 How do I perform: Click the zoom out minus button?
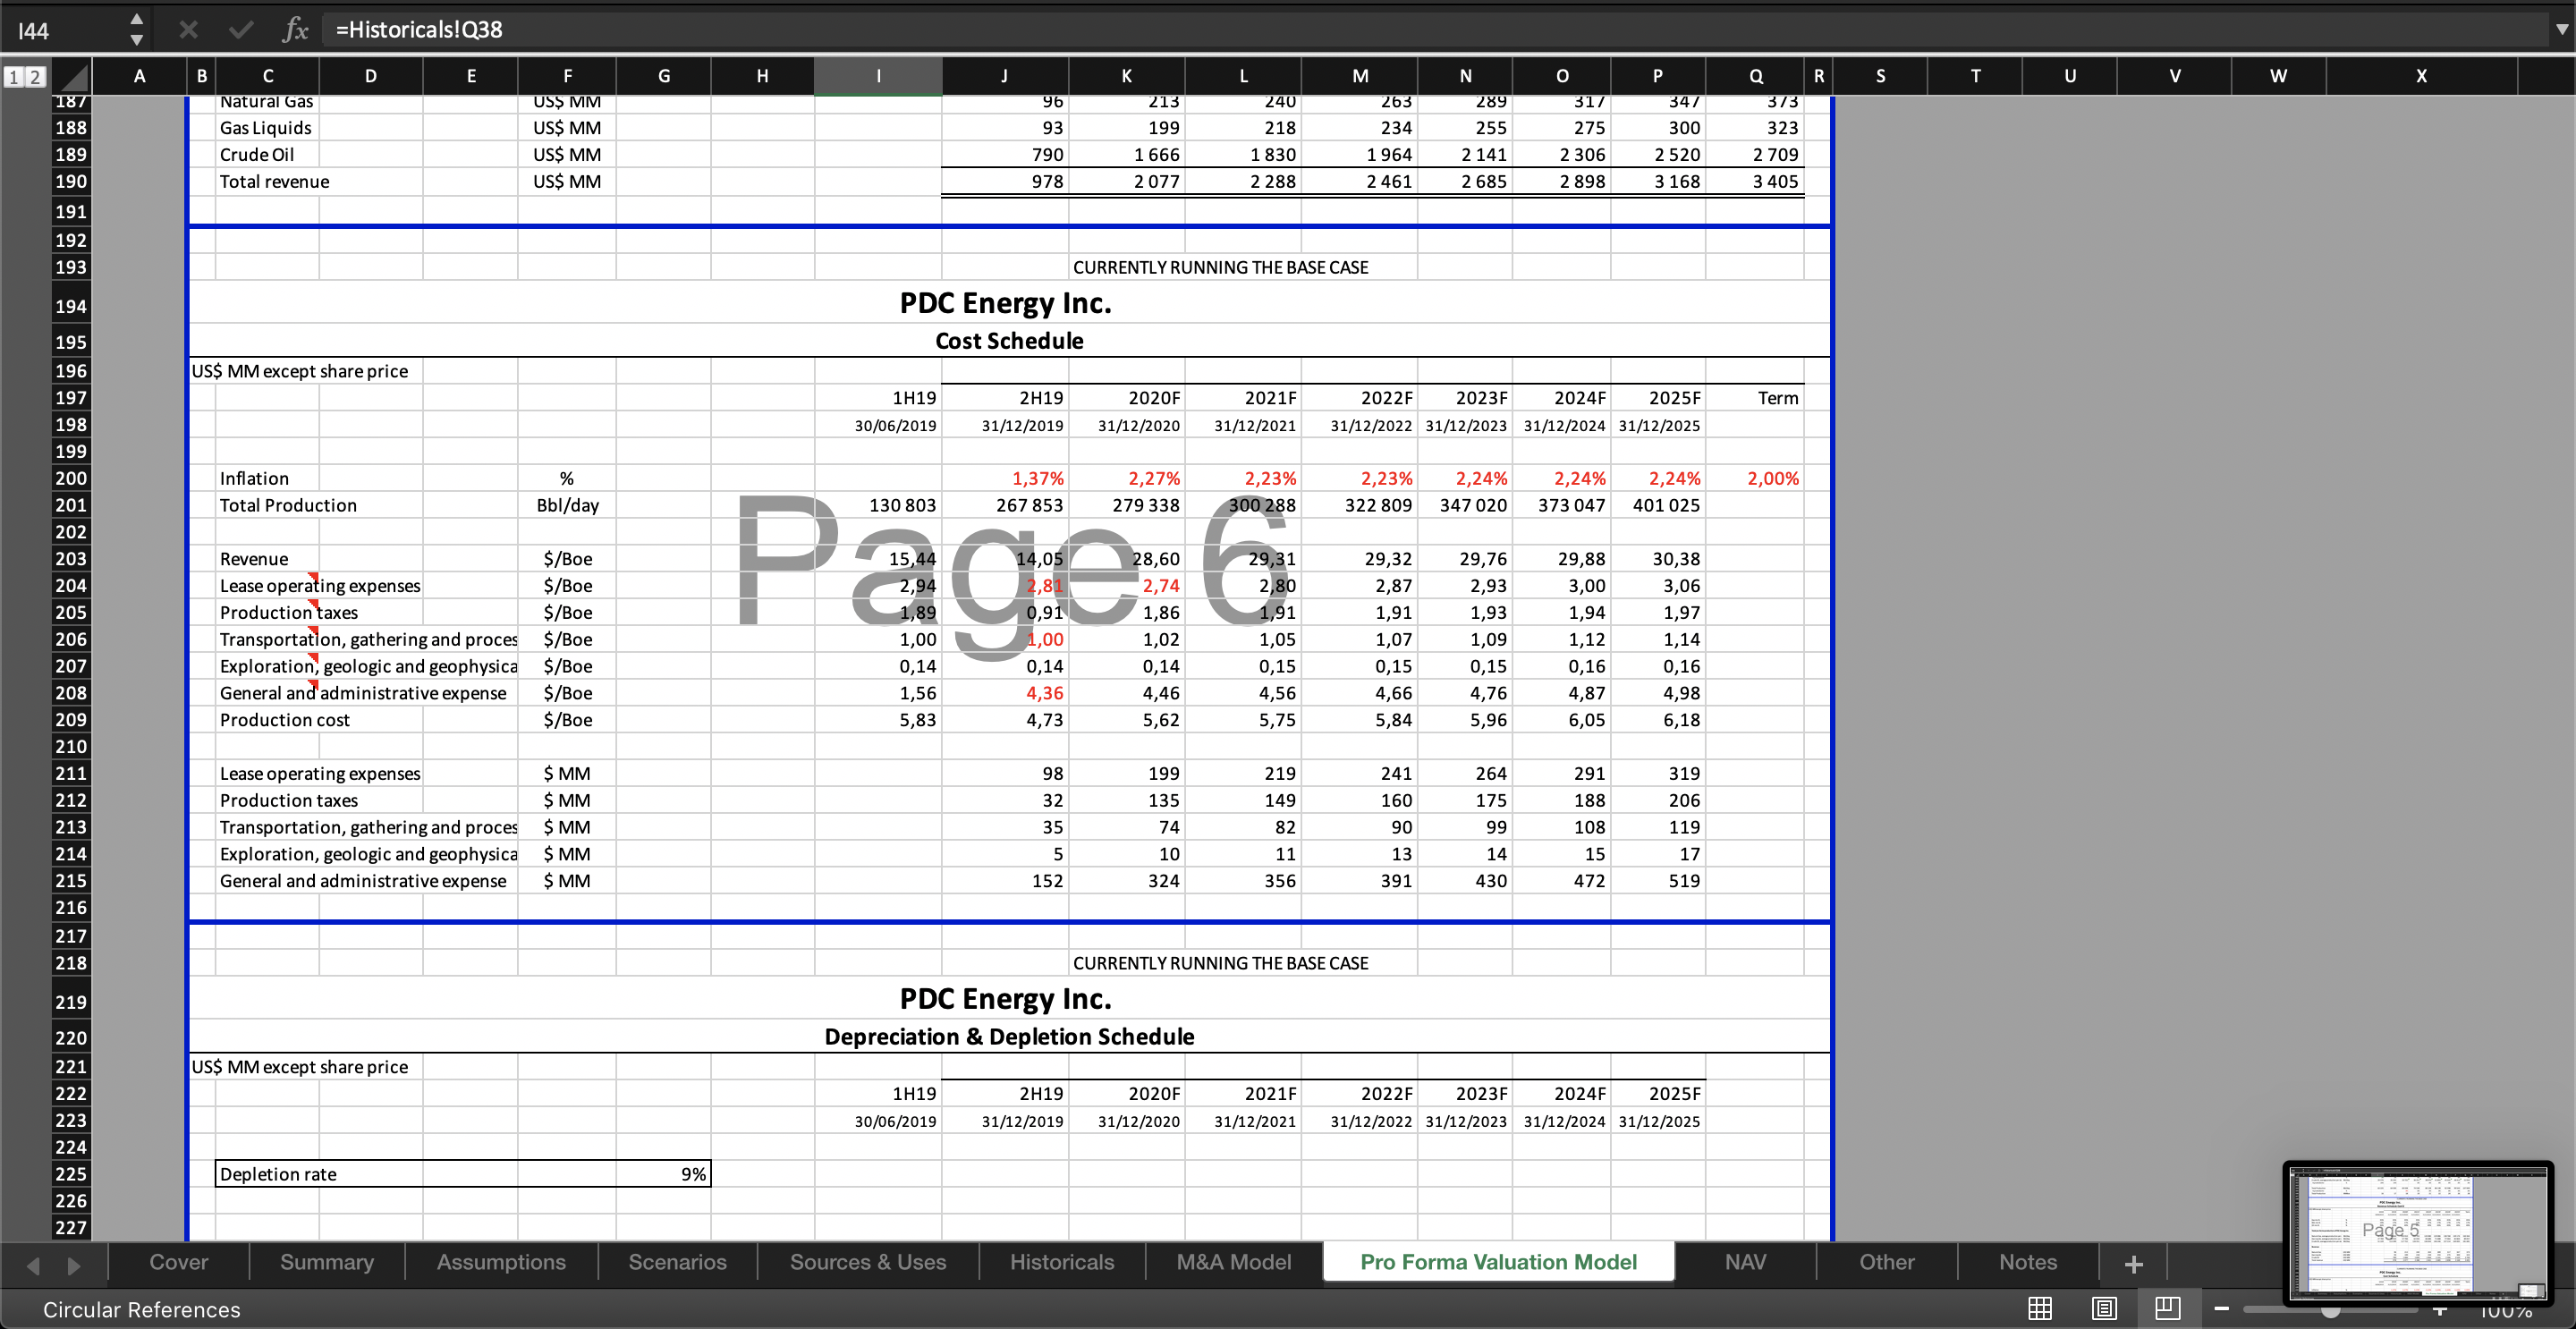pyautogui.click(x=2222, y=1309)
